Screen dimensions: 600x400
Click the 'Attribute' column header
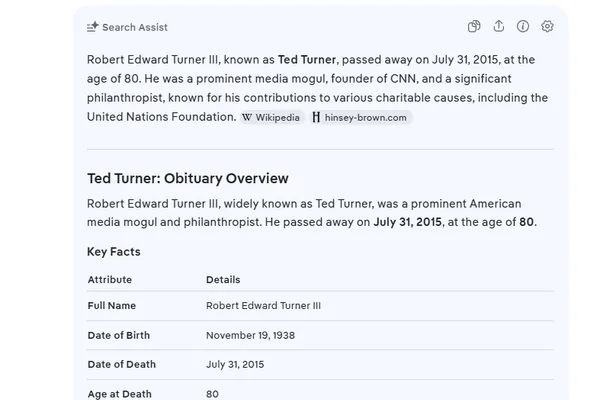click(x=110, y=279)
